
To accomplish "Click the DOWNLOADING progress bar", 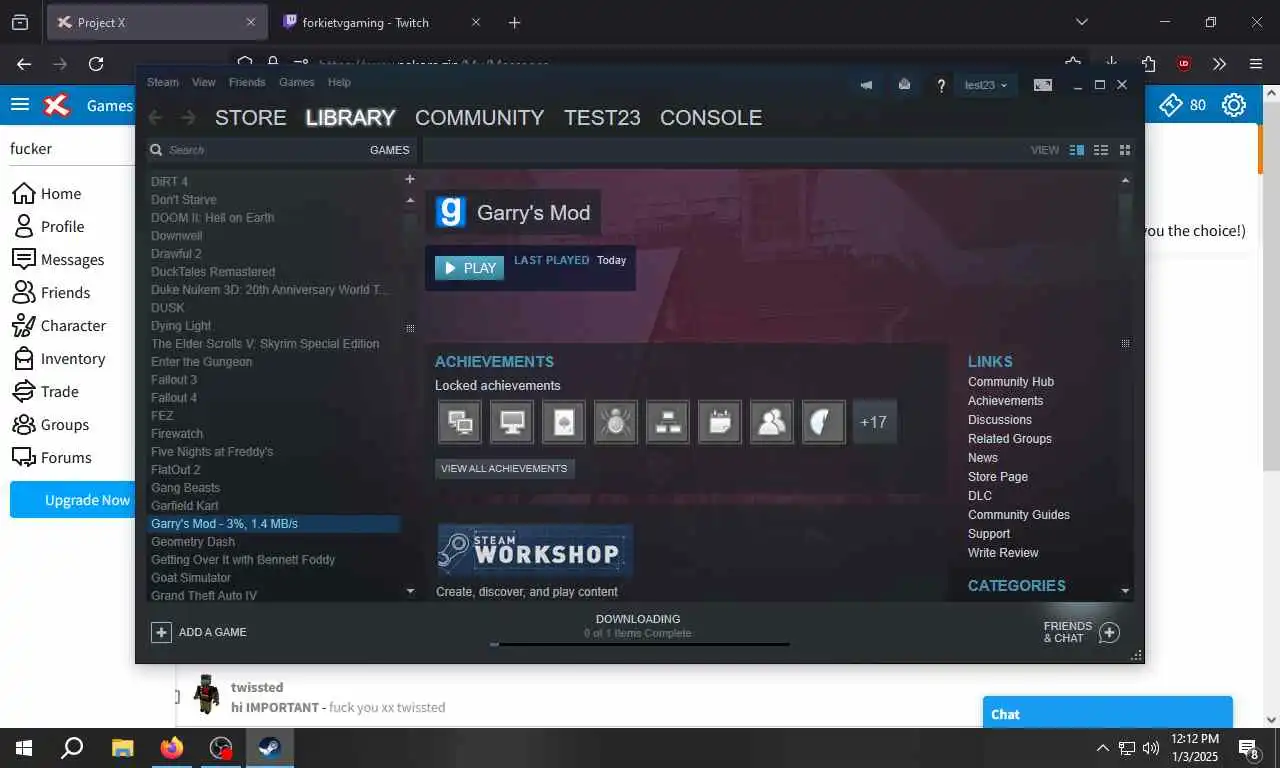I will [639, 644].
